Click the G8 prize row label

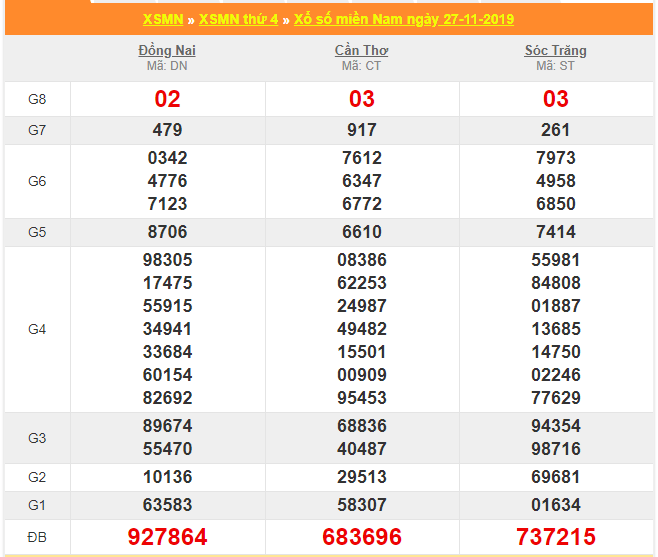point(37,99)
